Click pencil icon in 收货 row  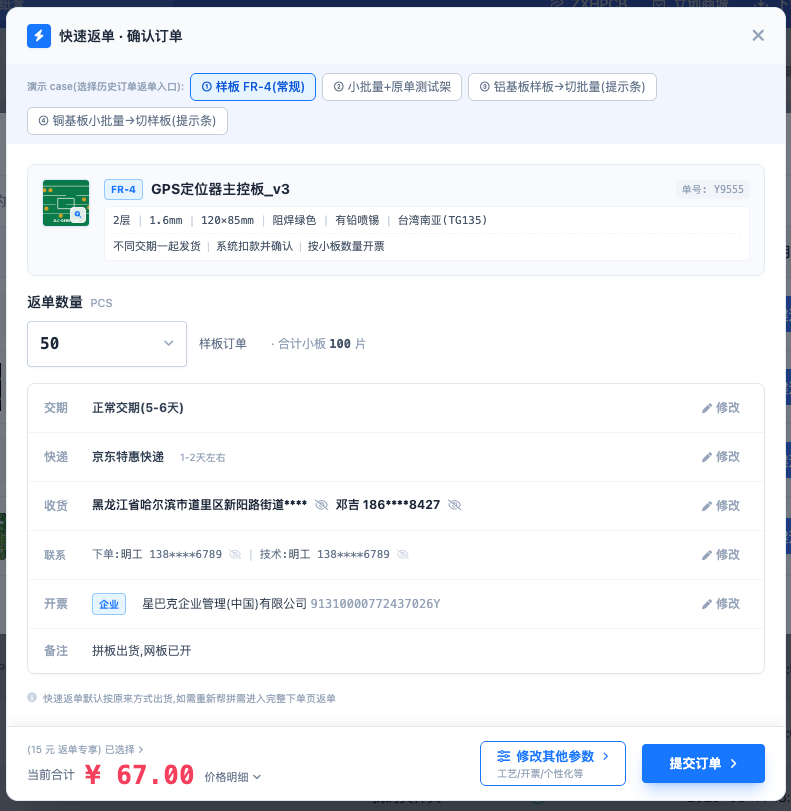click(707, 506)
